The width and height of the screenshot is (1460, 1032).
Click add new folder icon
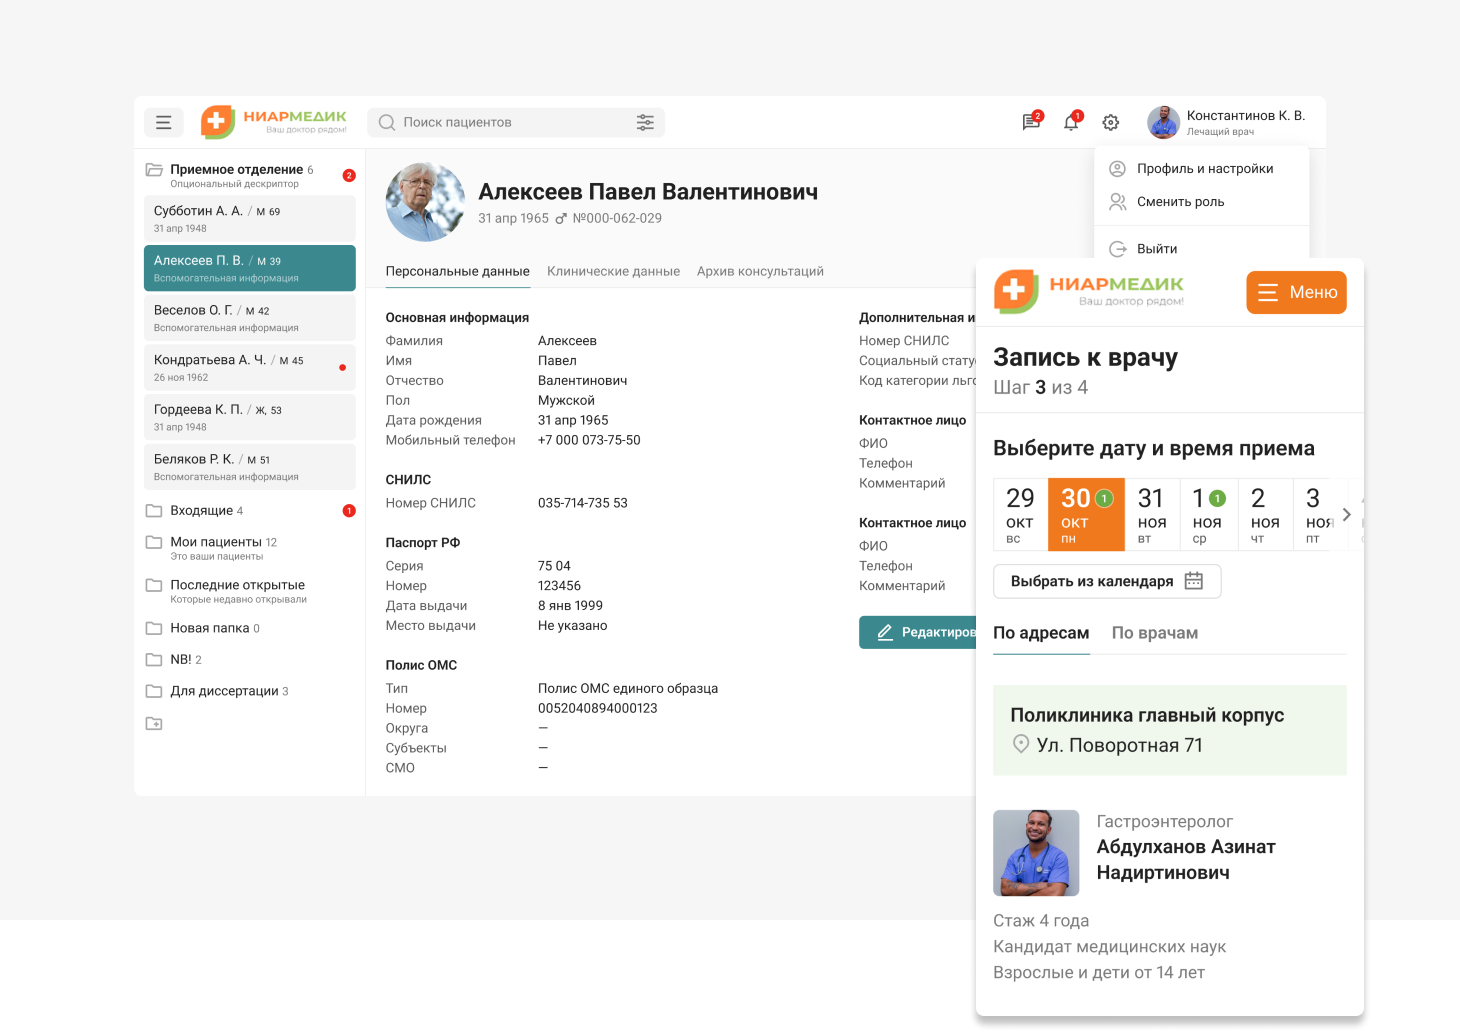click(x=154, y=723)
